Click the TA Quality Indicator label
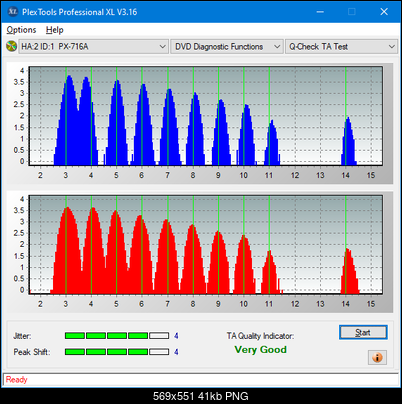Viewport: 402px width, 404px height. coord(260,336)
